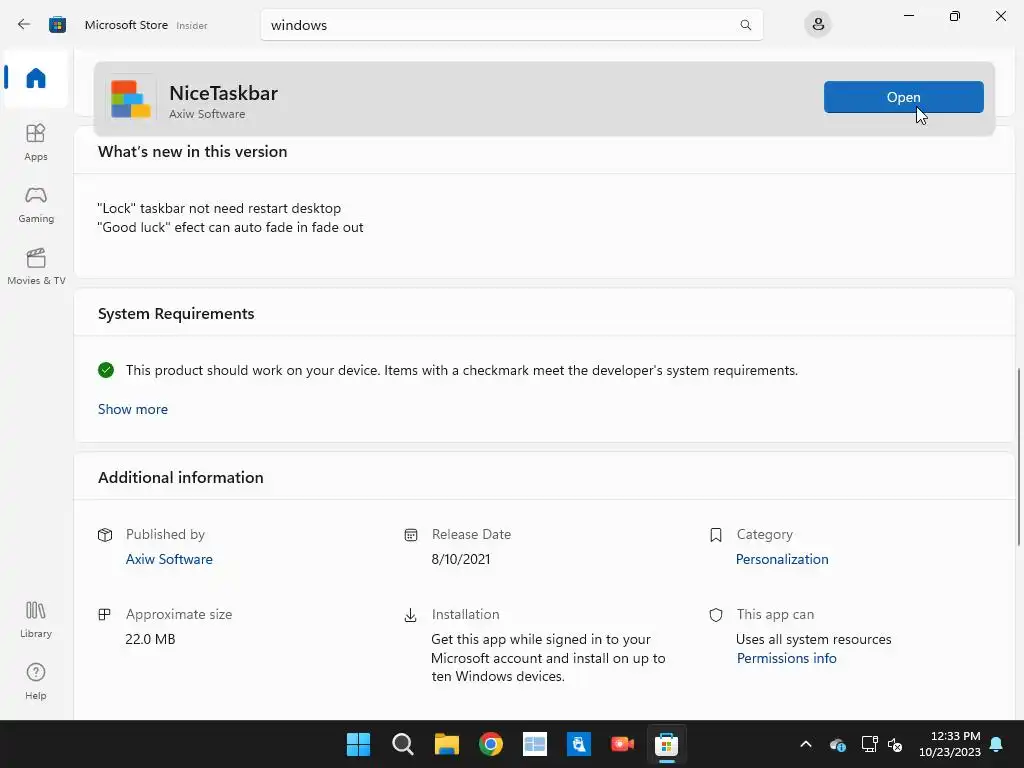Open Library in the sidebar
The height and width of the screenshot is (768, 1024).
(x=36, y=619)
